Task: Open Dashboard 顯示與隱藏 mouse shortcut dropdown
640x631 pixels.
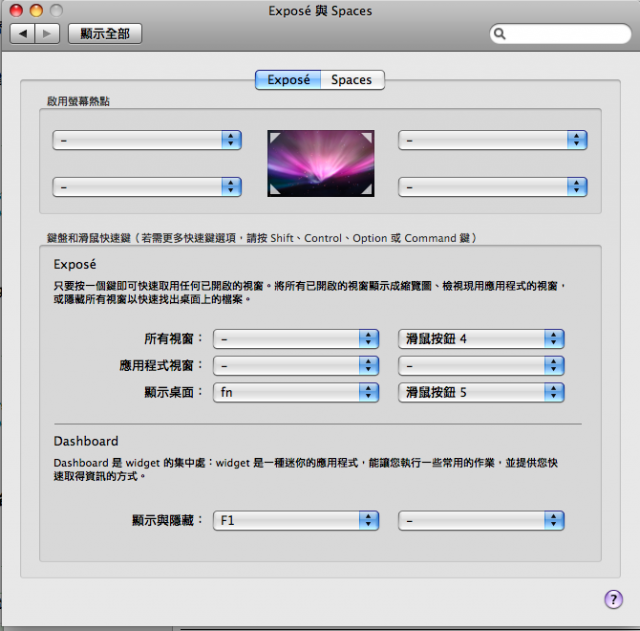Action: (481, 520)
